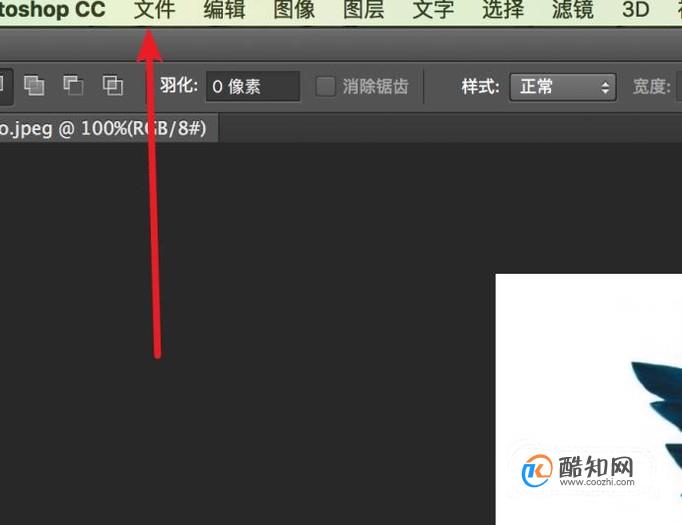Open the Photoshop CC application menu

click(52, 10)
